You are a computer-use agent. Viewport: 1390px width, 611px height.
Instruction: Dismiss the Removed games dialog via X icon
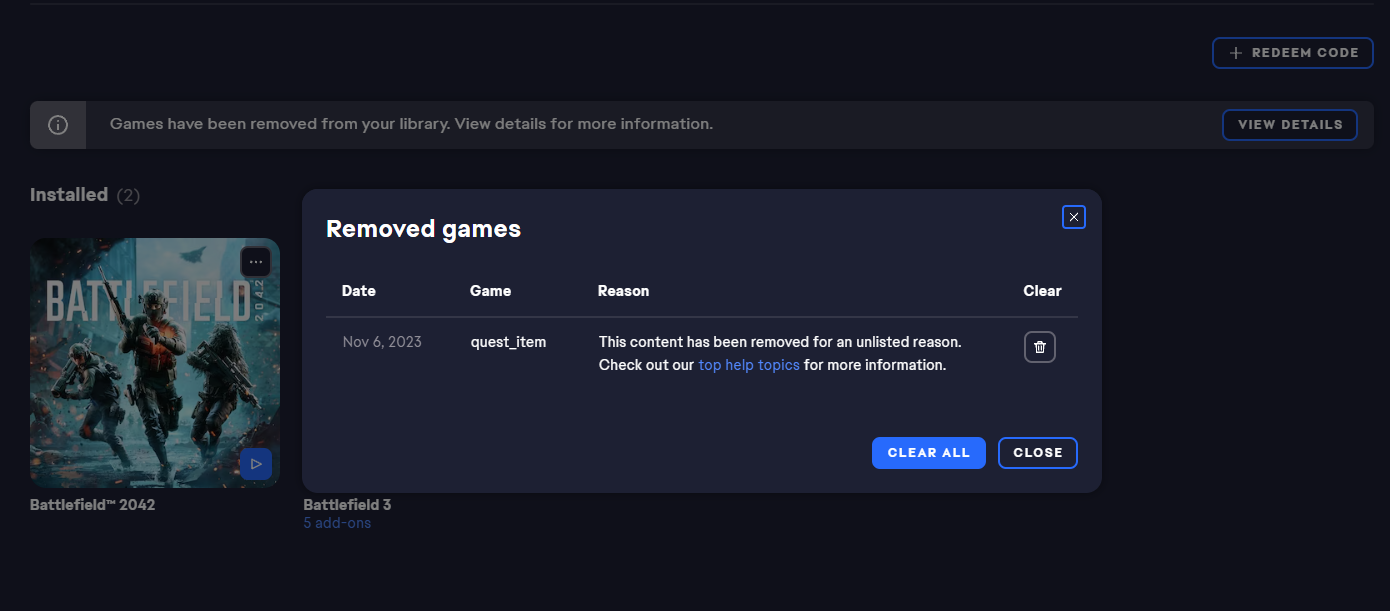pos(1073,217)
